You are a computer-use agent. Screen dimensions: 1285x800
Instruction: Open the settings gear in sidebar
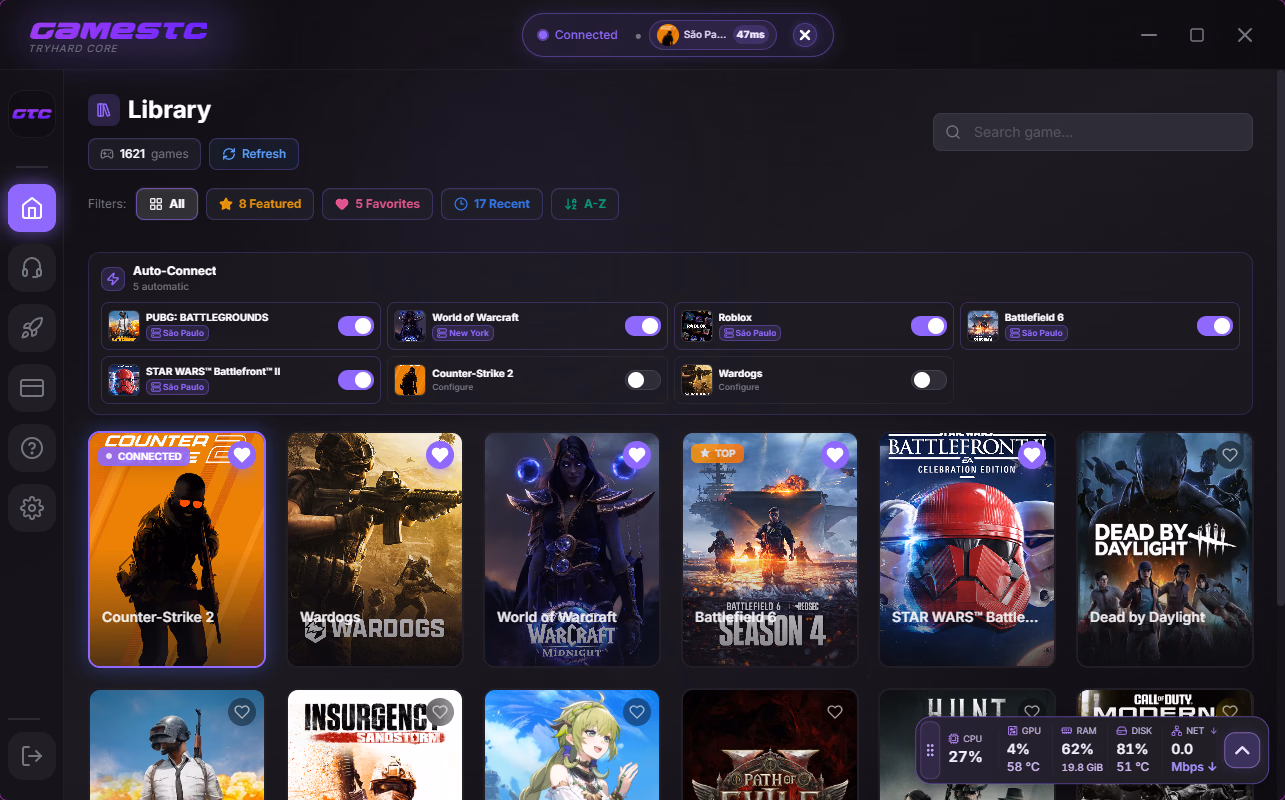coord(32,508)
